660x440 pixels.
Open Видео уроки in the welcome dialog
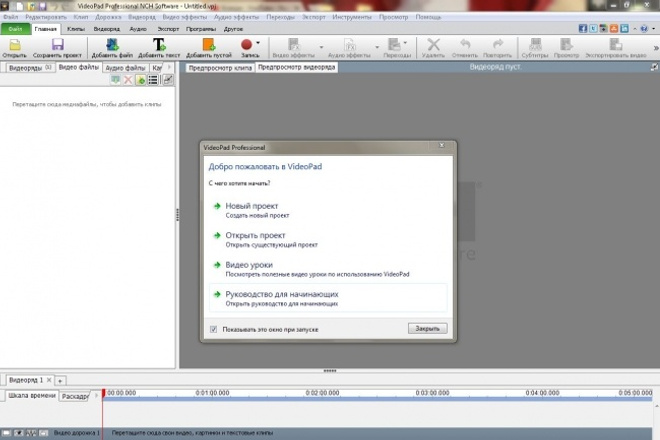[249, 265]
